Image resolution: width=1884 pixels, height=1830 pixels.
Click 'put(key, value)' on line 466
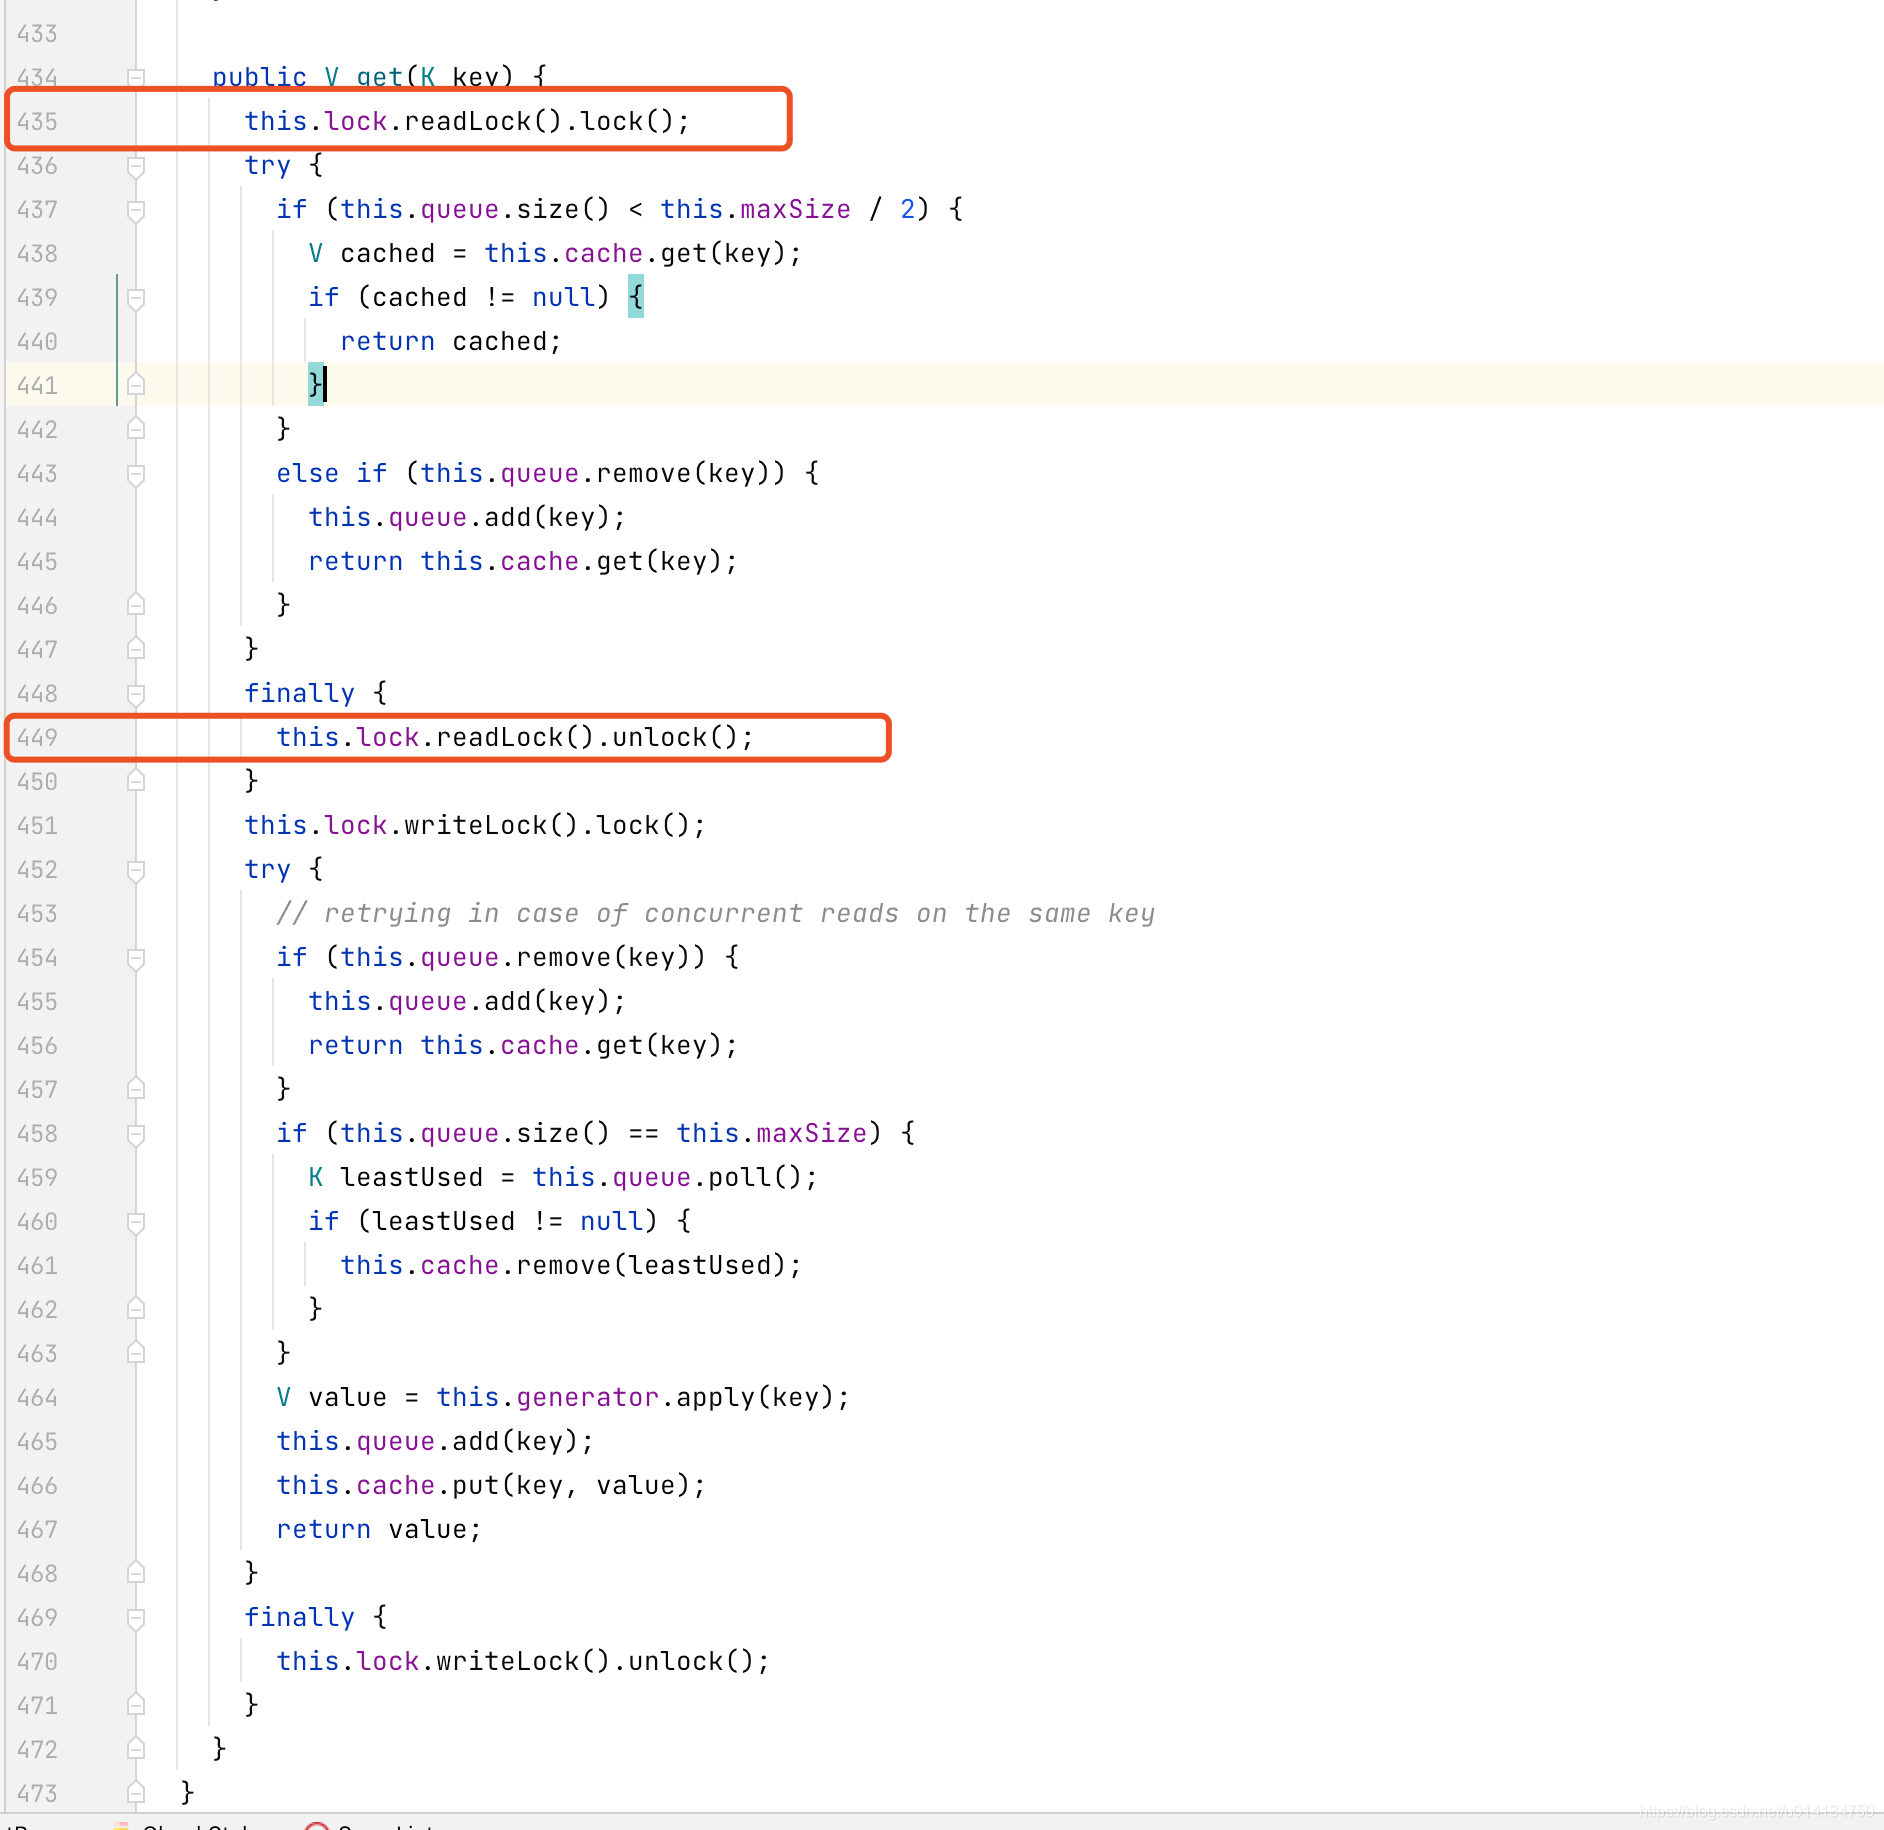tap(571, 1486)
